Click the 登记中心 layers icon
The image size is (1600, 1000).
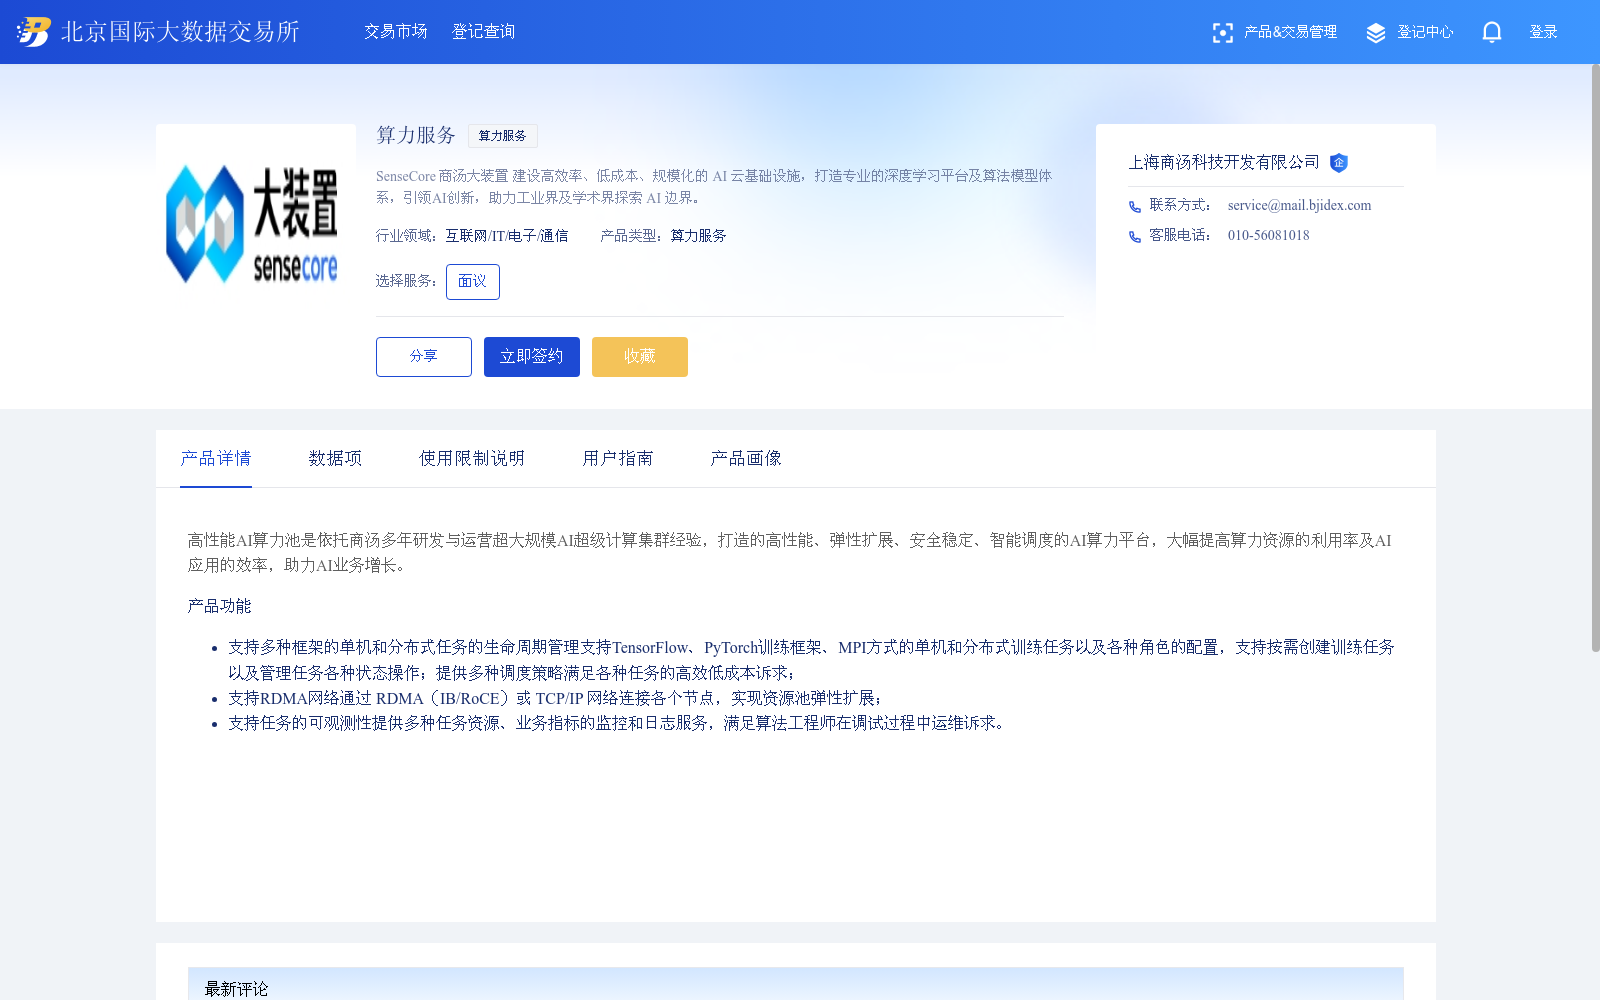point(1376,33)
